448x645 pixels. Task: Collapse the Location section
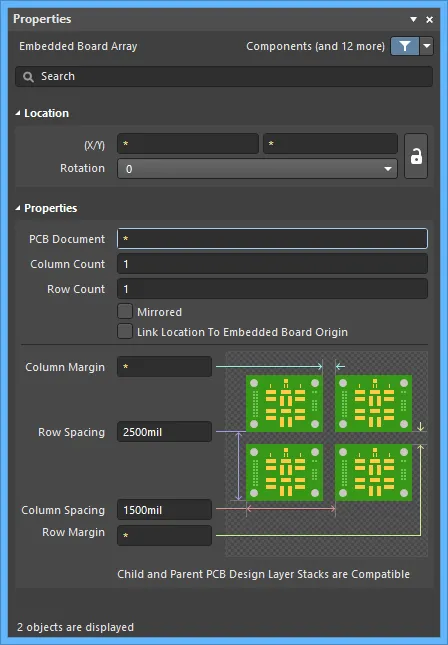[x=18, y=113]
